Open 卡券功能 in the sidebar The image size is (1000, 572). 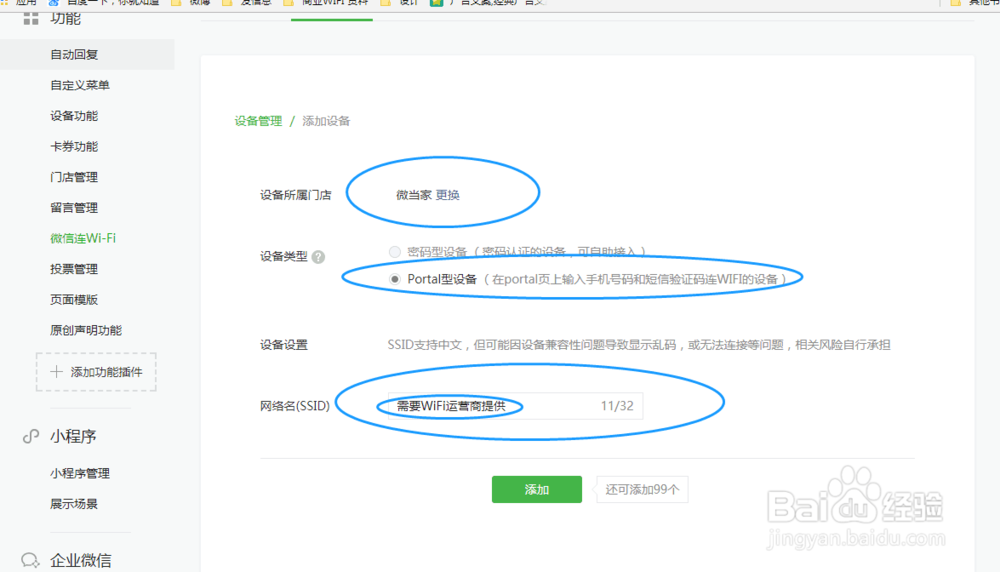(74, 147)
